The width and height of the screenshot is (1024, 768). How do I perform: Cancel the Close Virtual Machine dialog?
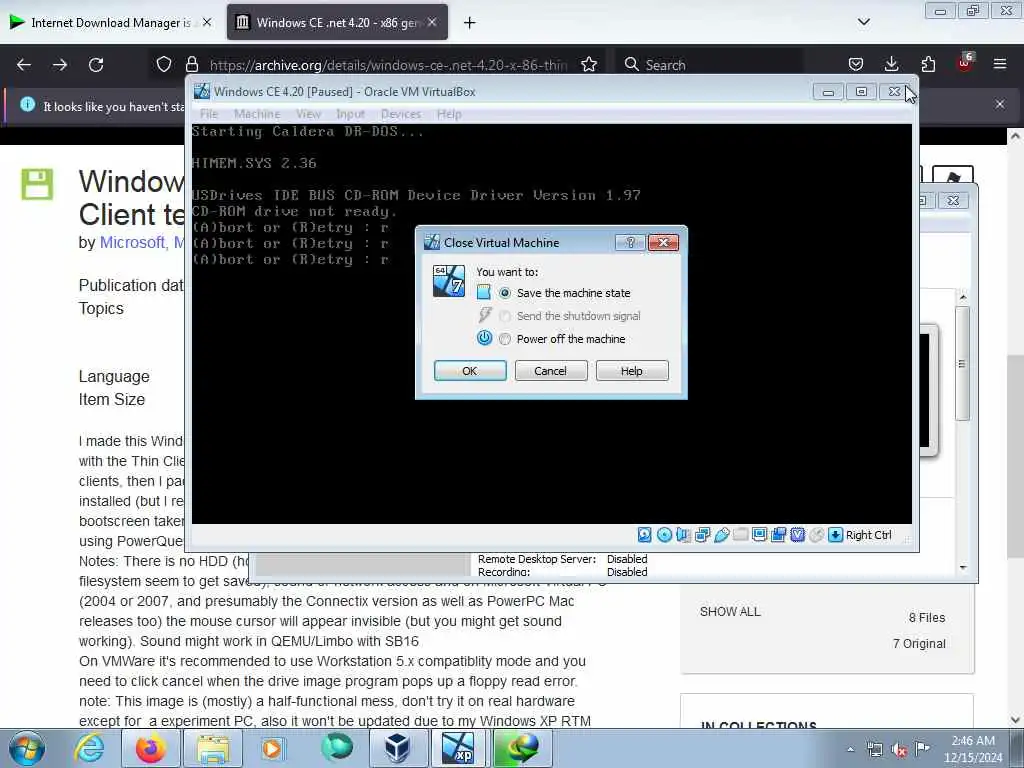[551, 371]
